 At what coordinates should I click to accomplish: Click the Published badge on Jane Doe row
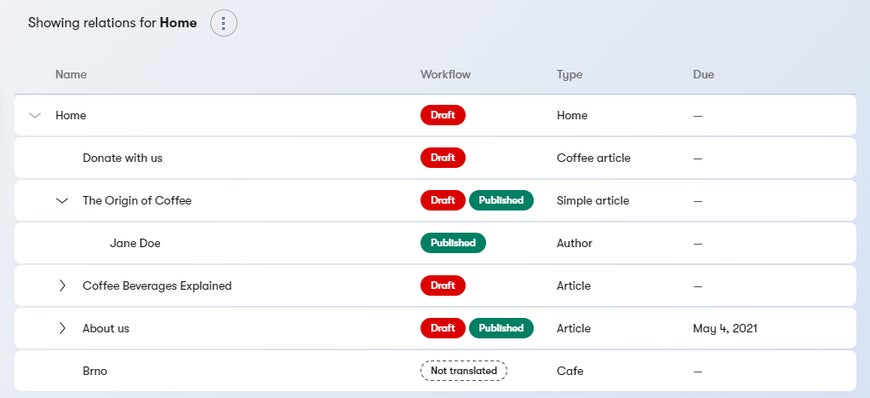click(x=453, y=243)
